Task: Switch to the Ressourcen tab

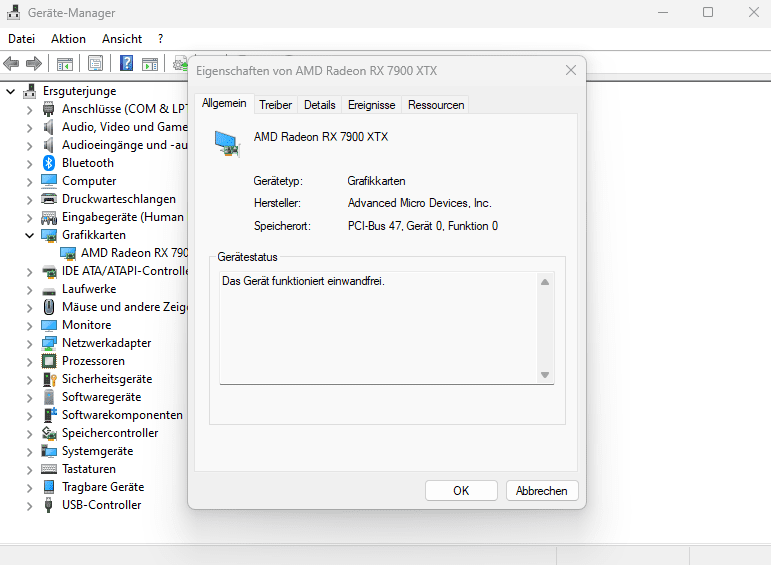Action: (436, 105)
